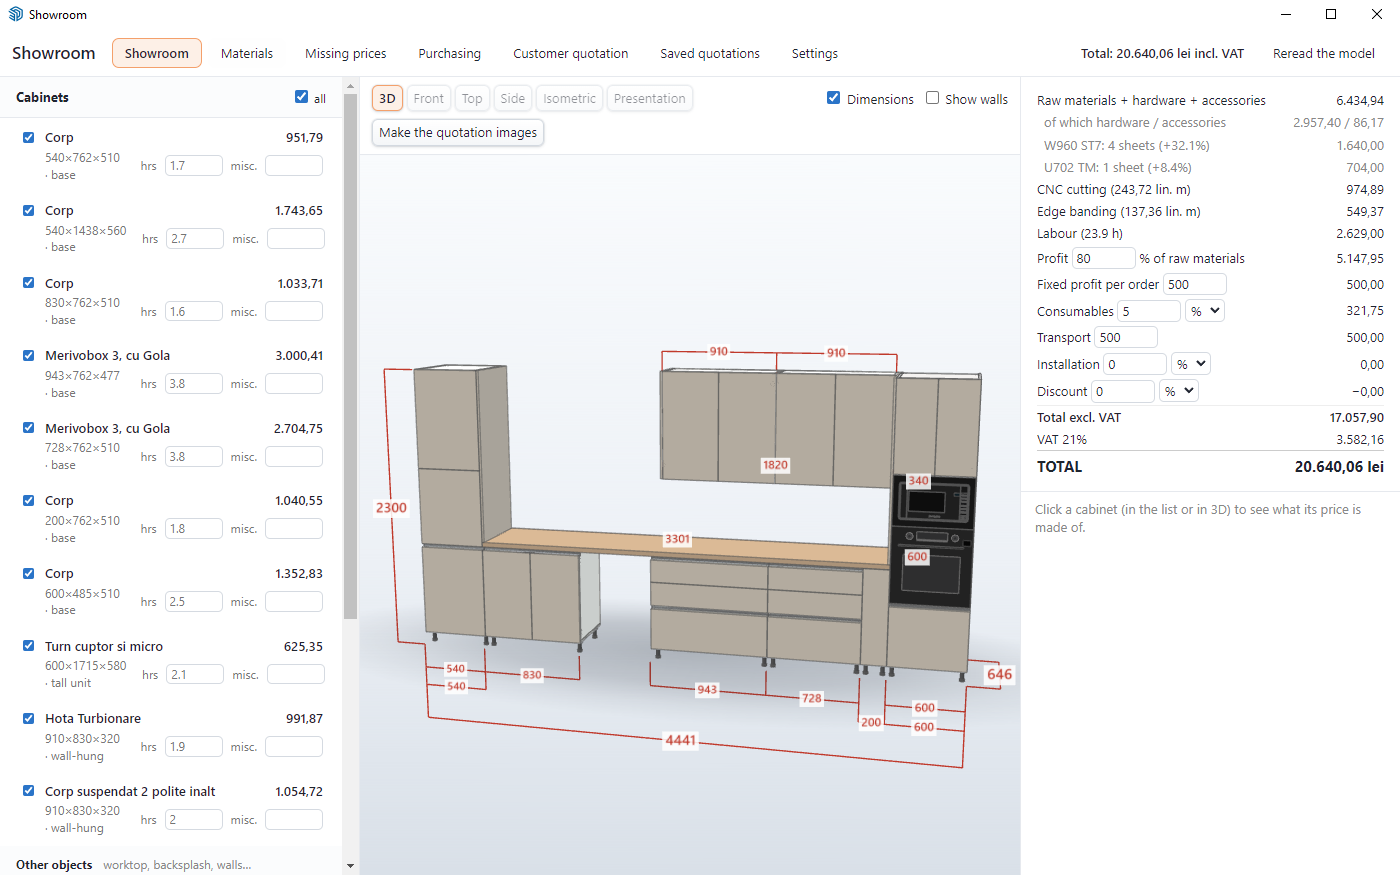Uncheck the 'all' cabinets checkbox
Viewport: 1400px width, 875px height.
301,97
